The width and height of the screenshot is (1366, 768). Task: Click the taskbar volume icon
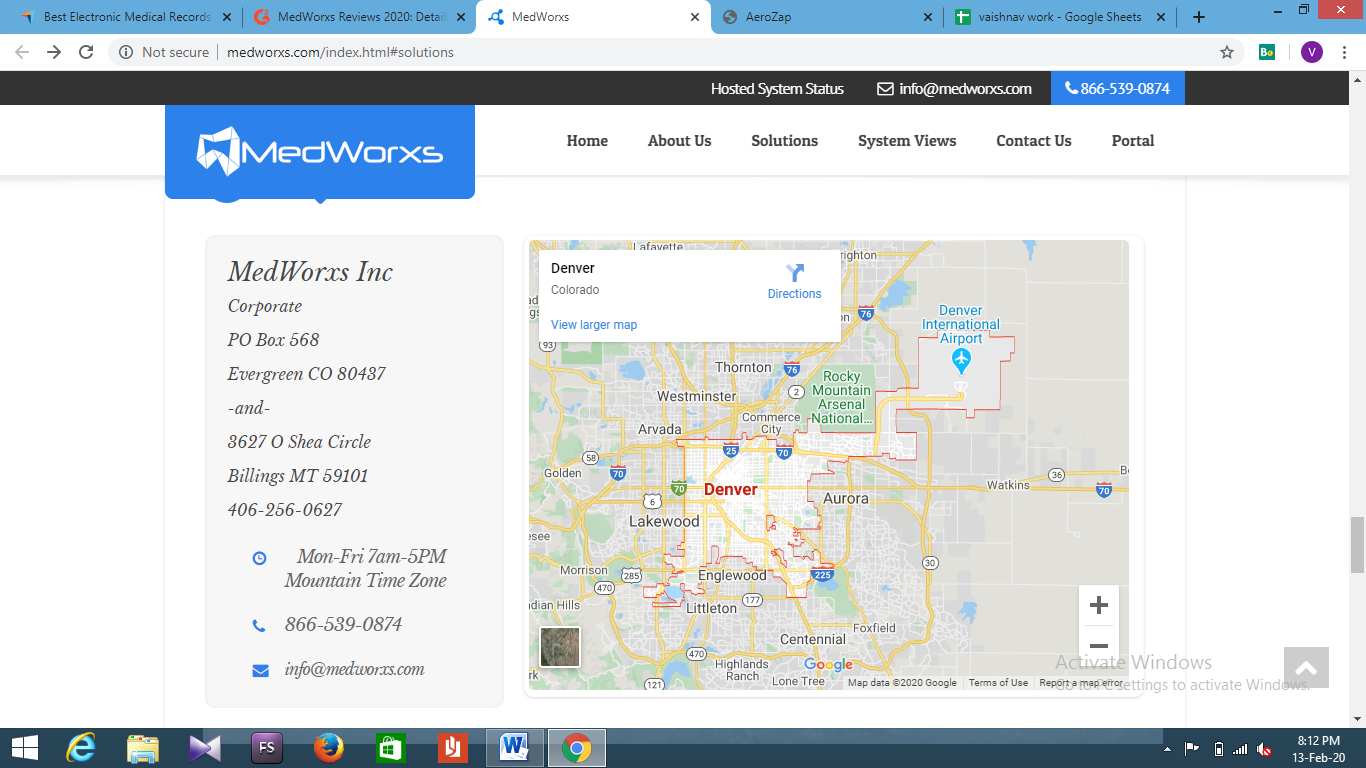(1265, 748)
